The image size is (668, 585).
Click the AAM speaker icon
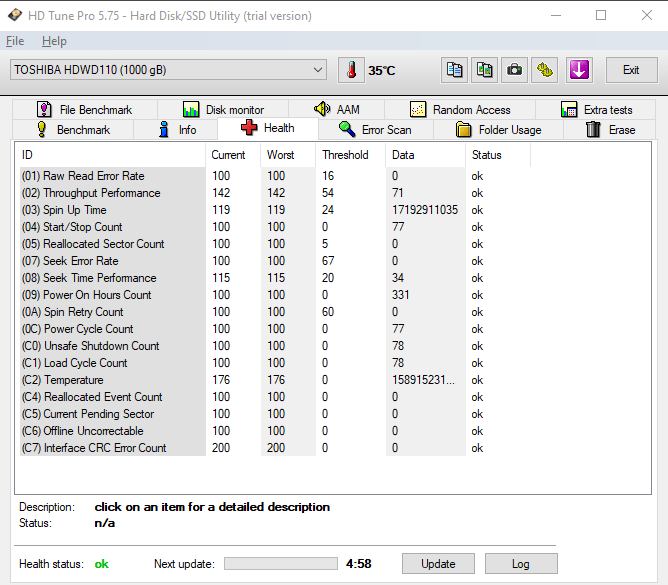[322, 109]
